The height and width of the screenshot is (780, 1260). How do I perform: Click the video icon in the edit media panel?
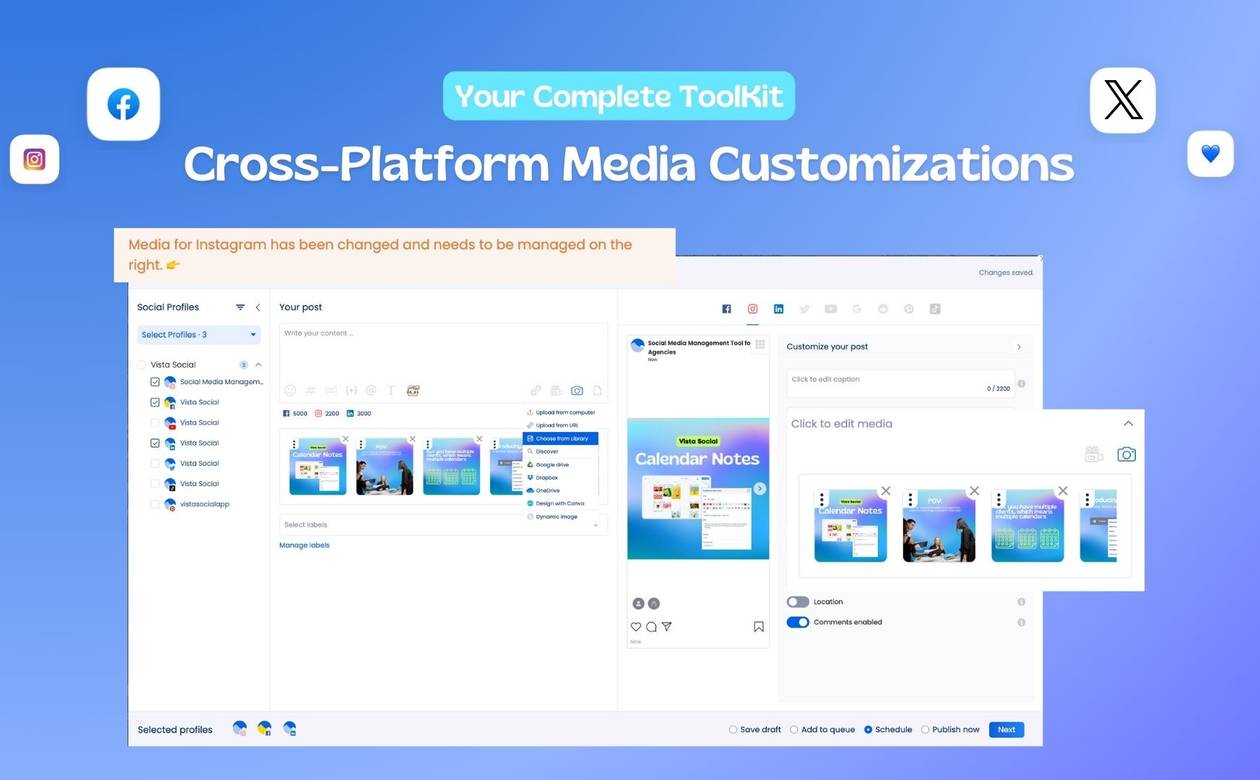pyautogui.click(x=1094, y=454)
